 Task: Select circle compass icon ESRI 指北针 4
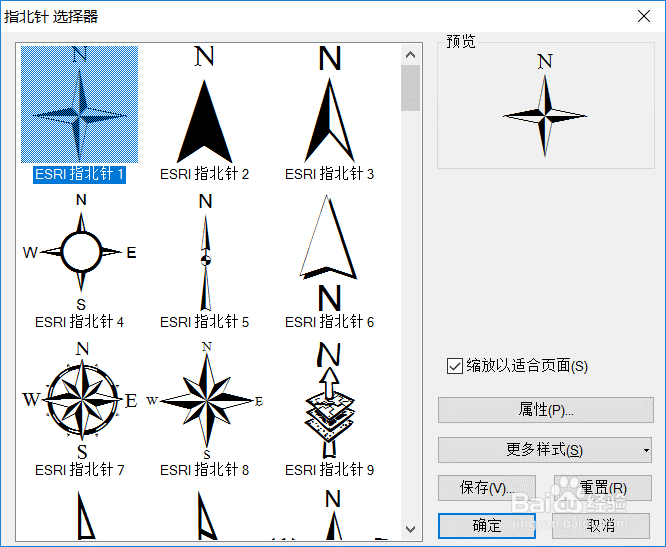(79, 252)
